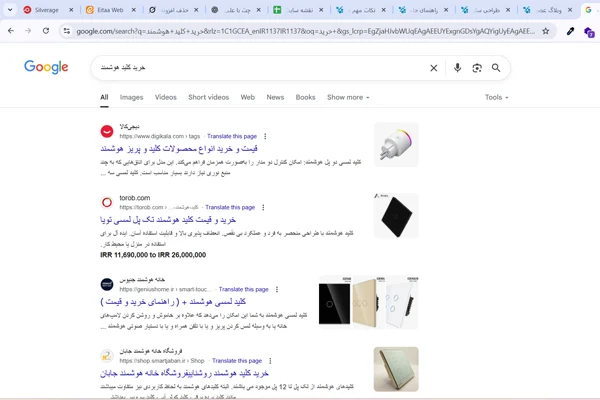Translate the digikala.com result page
Image resolution: width=600 pixels, height=400 pixels.
point(232,136)
